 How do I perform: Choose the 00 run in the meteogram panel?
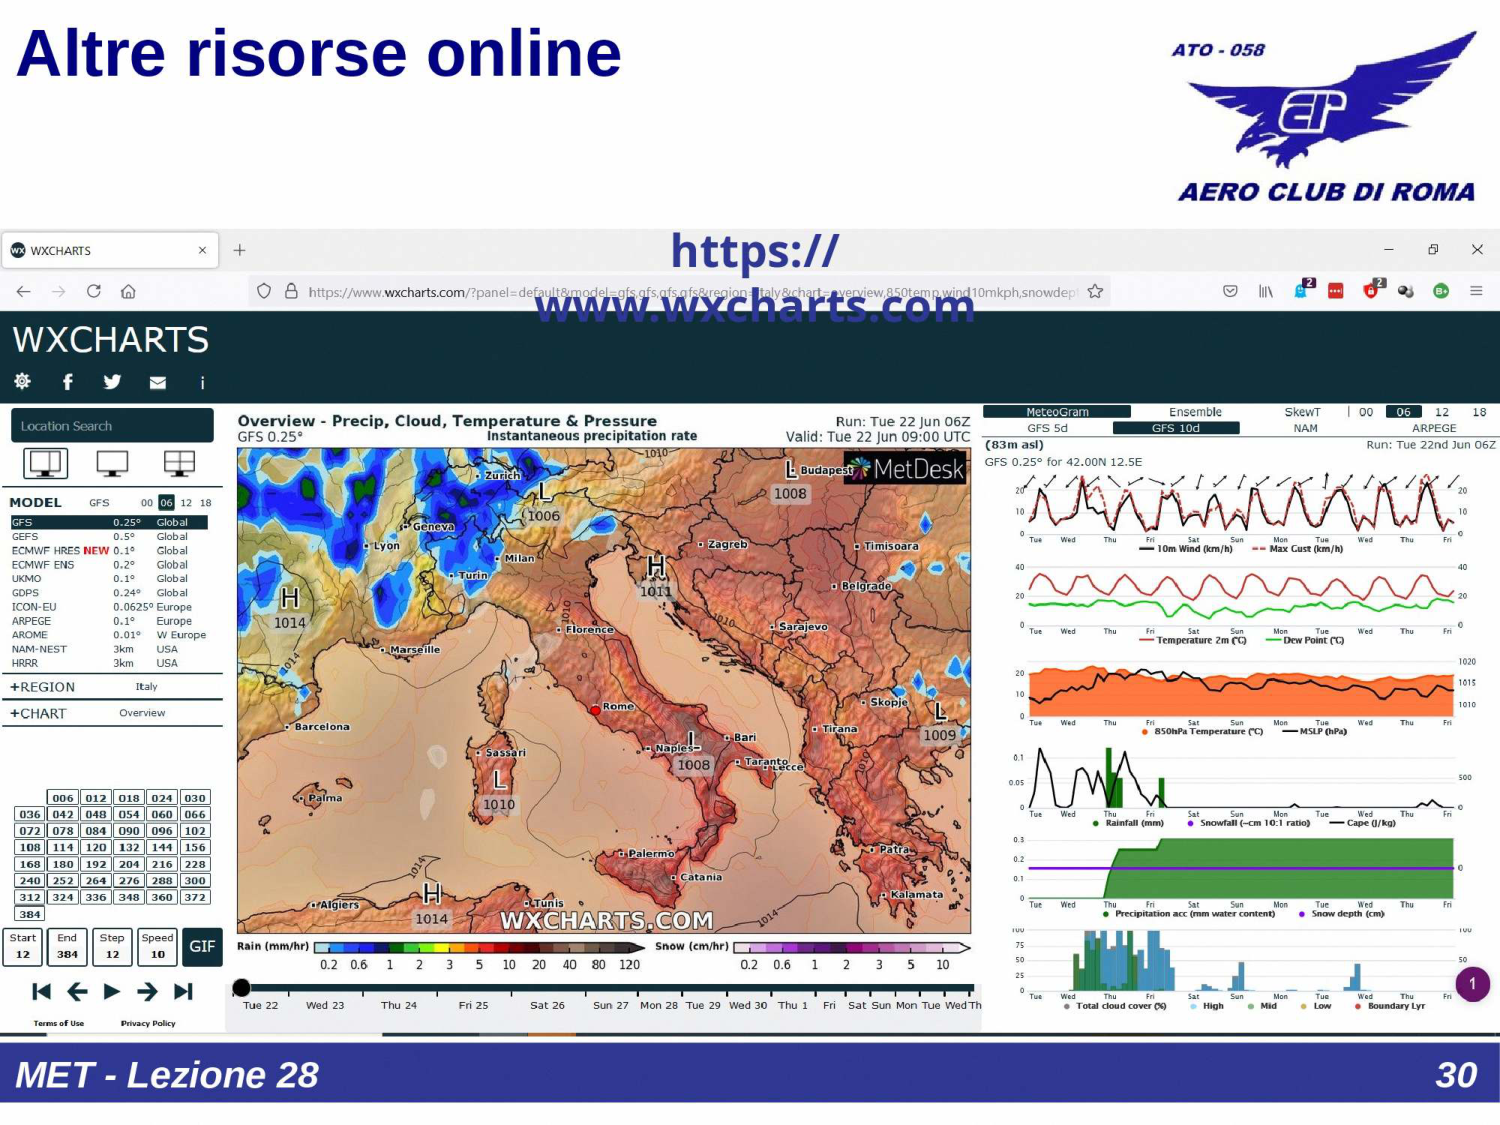1366,412
